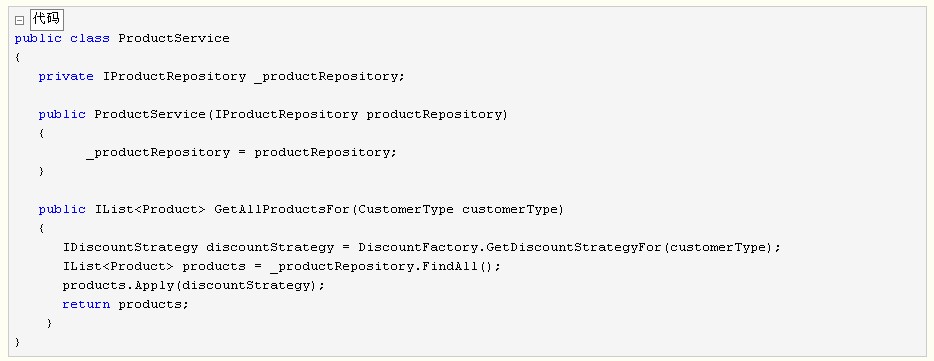Click the private keyword

click(x=66, y=77)
